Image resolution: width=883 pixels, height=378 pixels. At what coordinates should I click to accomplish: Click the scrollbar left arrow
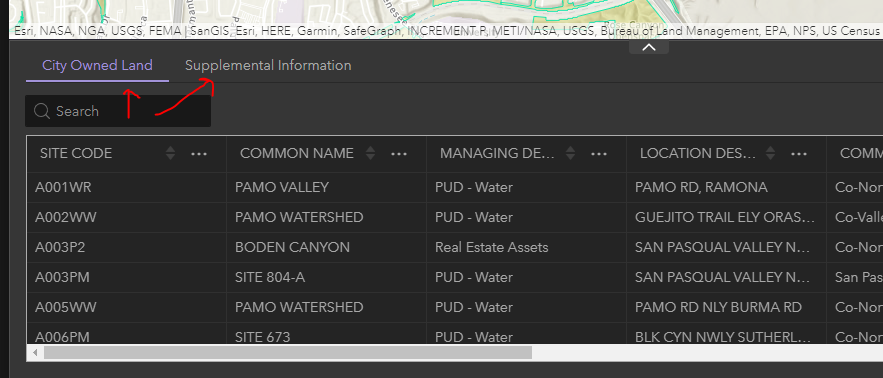click(x=35, y=353)
